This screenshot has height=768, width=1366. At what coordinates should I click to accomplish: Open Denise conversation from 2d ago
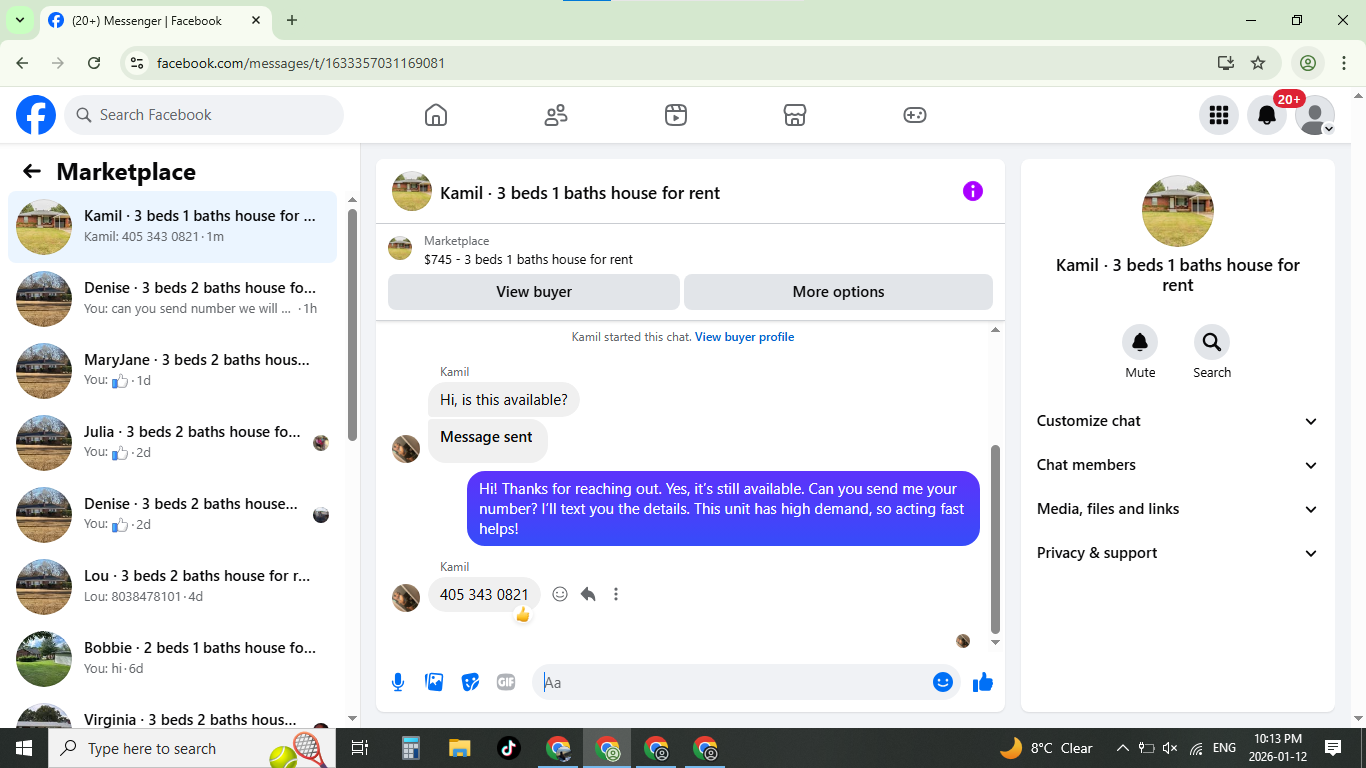click(x=173, y=515)
